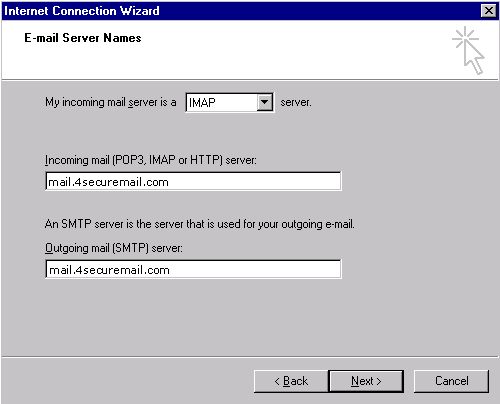
Task: Cancel the Internet Connection Wizard
Action: pos(451,381)
